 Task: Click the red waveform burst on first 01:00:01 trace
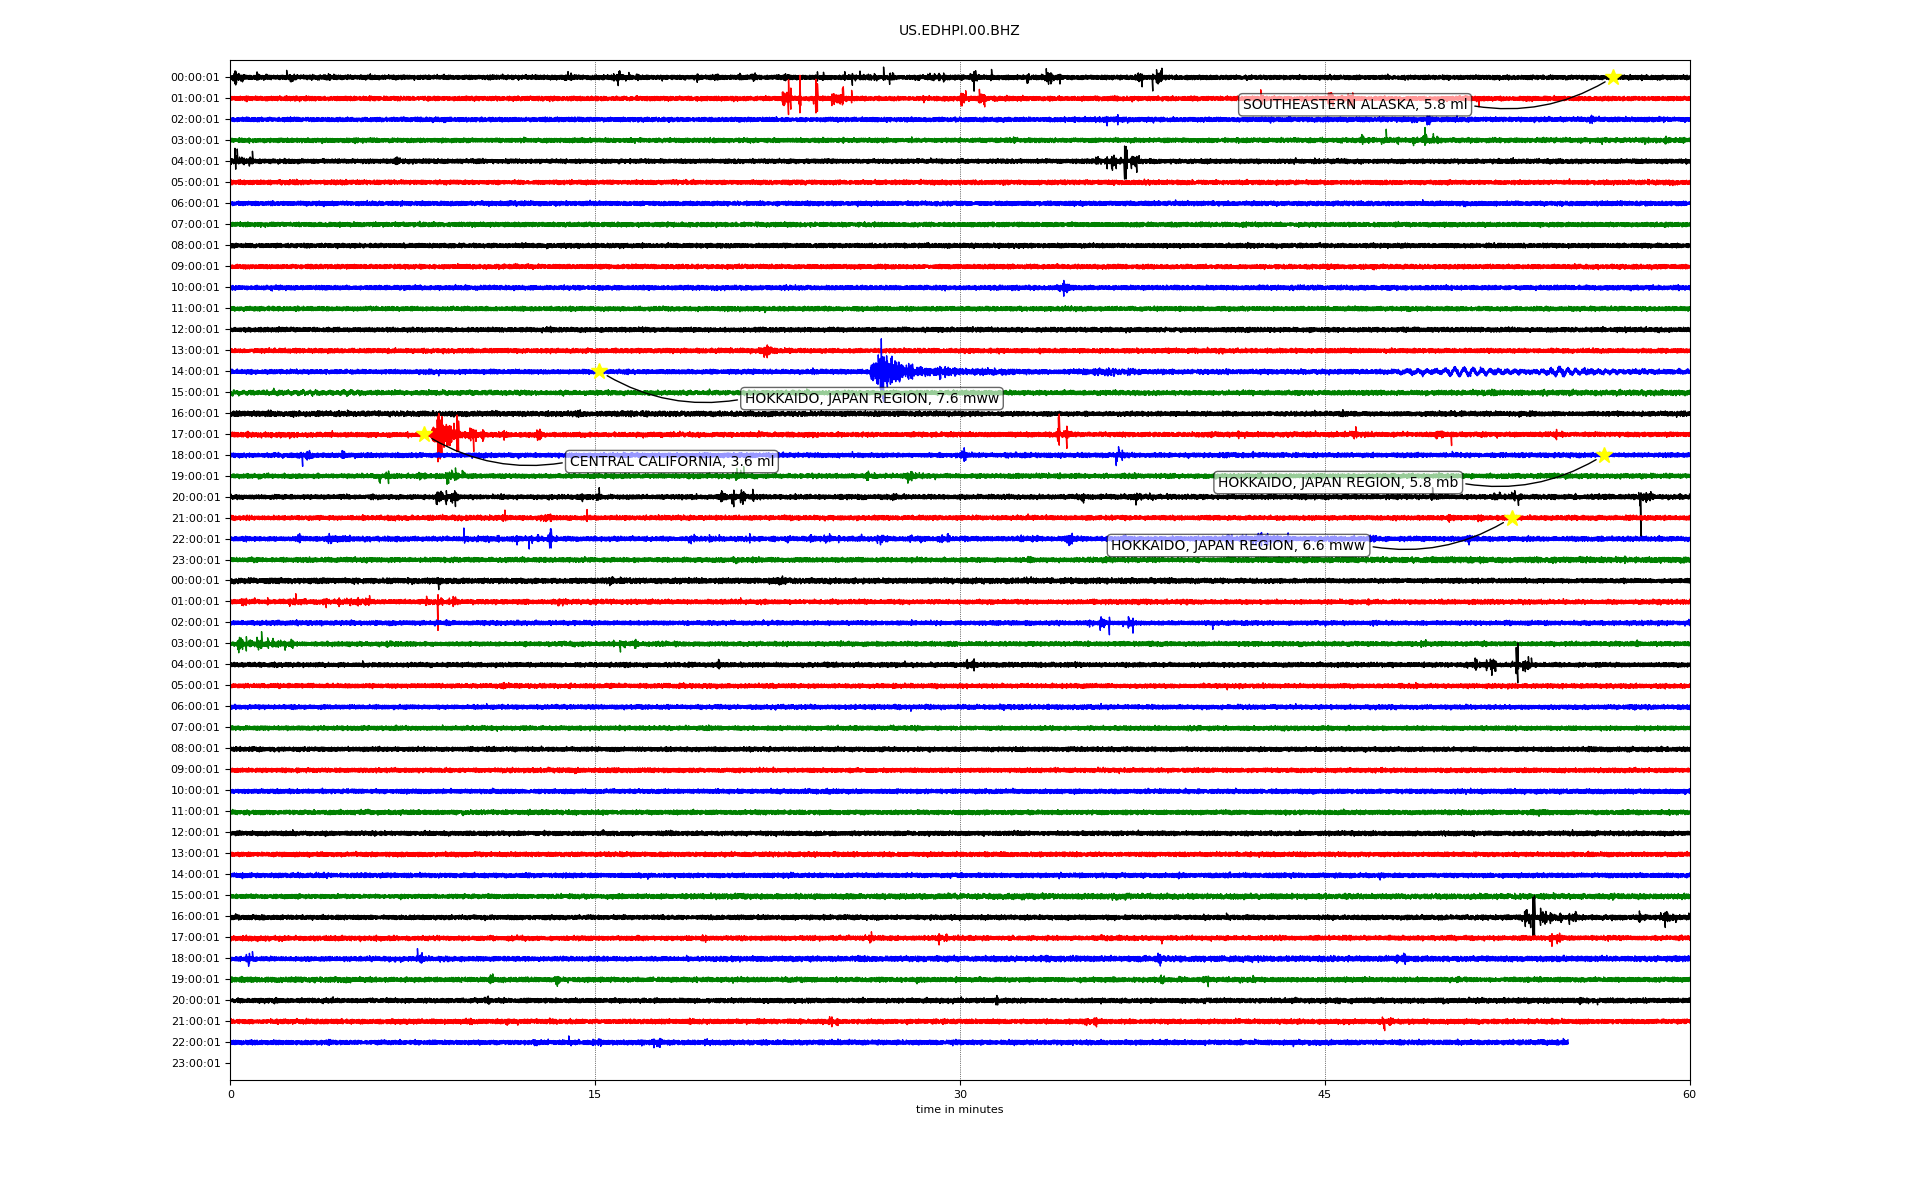tap(800, 97)
